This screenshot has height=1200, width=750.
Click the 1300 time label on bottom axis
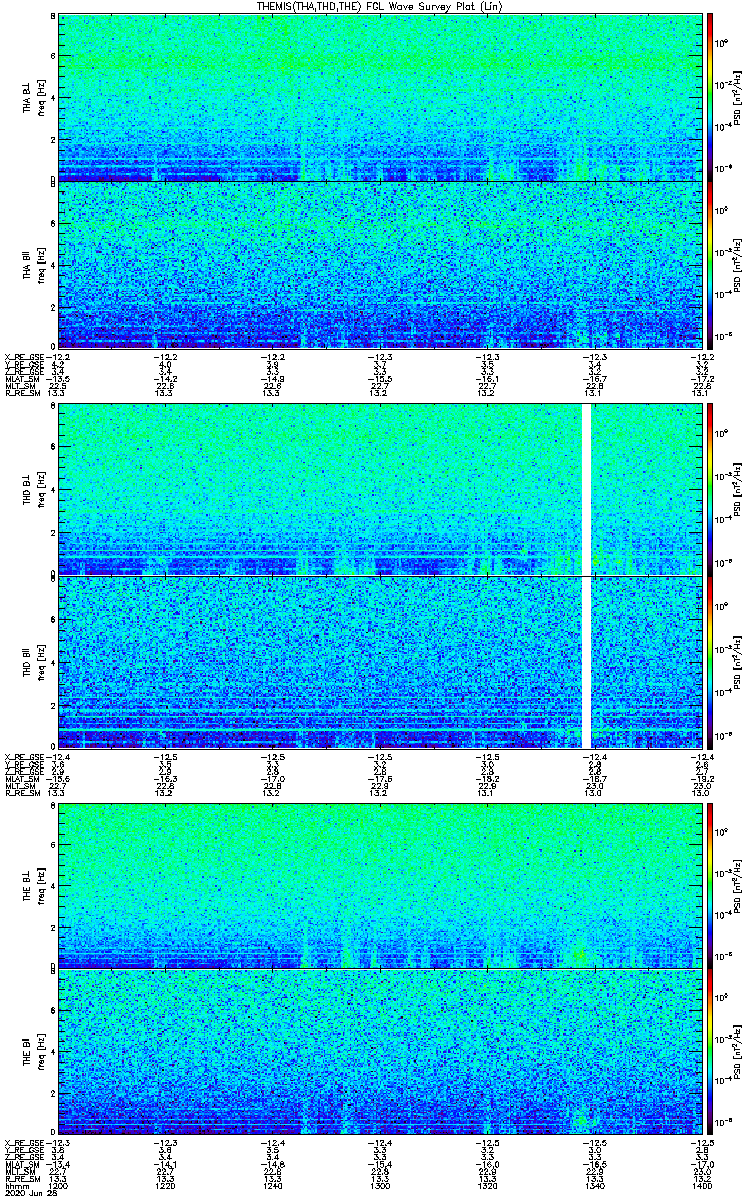pyautogui.click(x=380, y=1185)
